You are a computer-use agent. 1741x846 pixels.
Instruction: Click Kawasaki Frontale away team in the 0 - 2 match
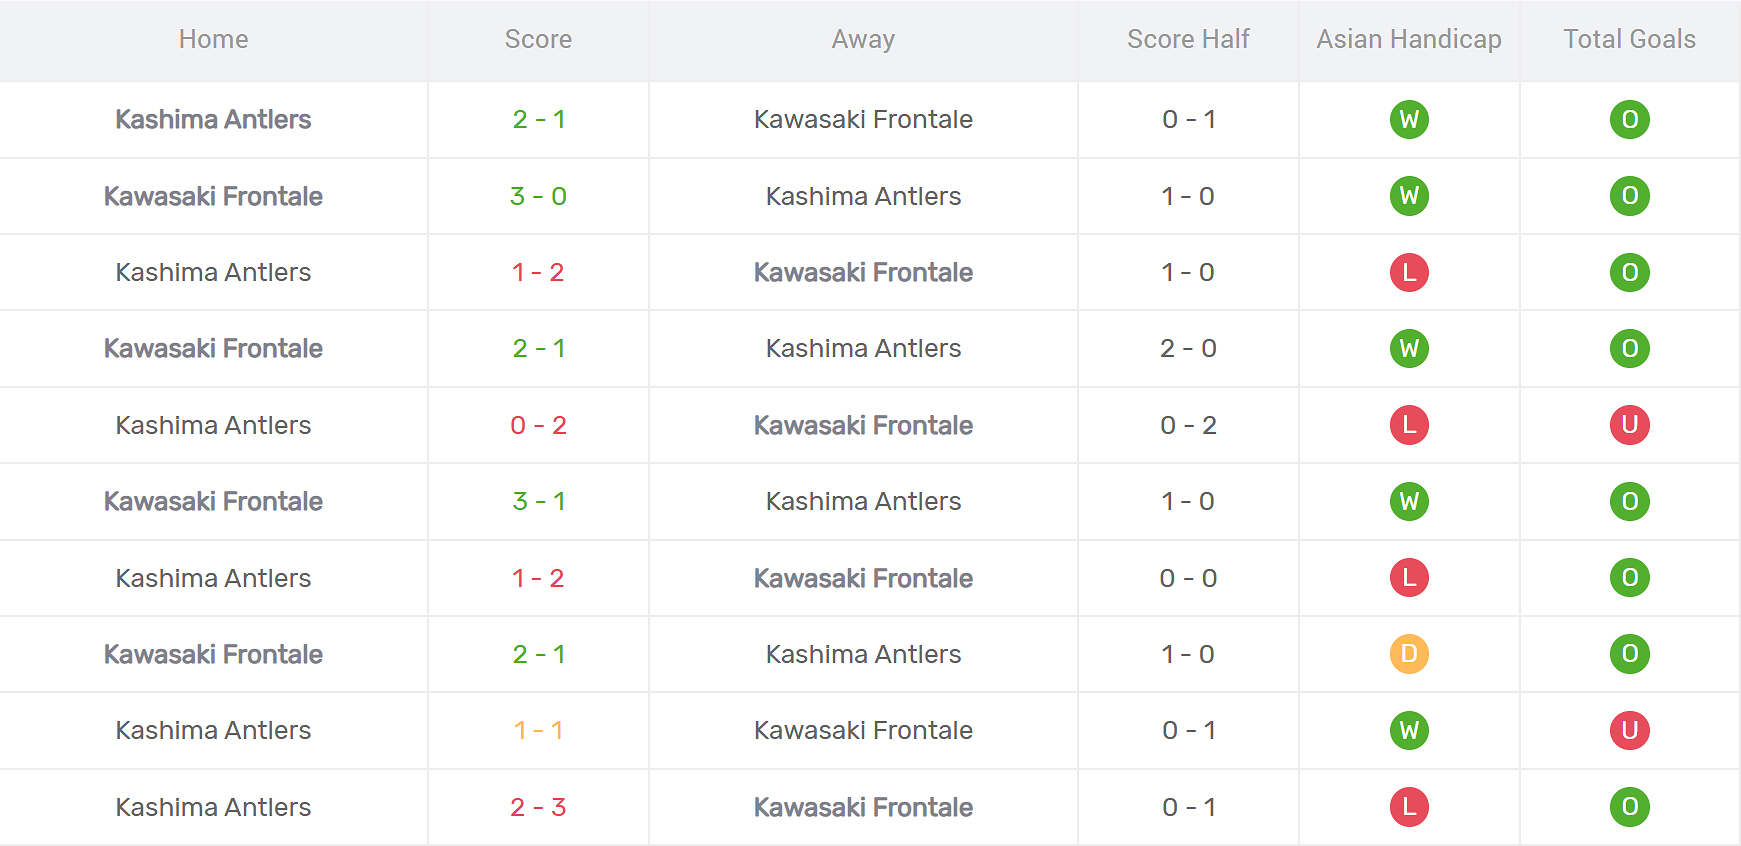tap(863, 425)
